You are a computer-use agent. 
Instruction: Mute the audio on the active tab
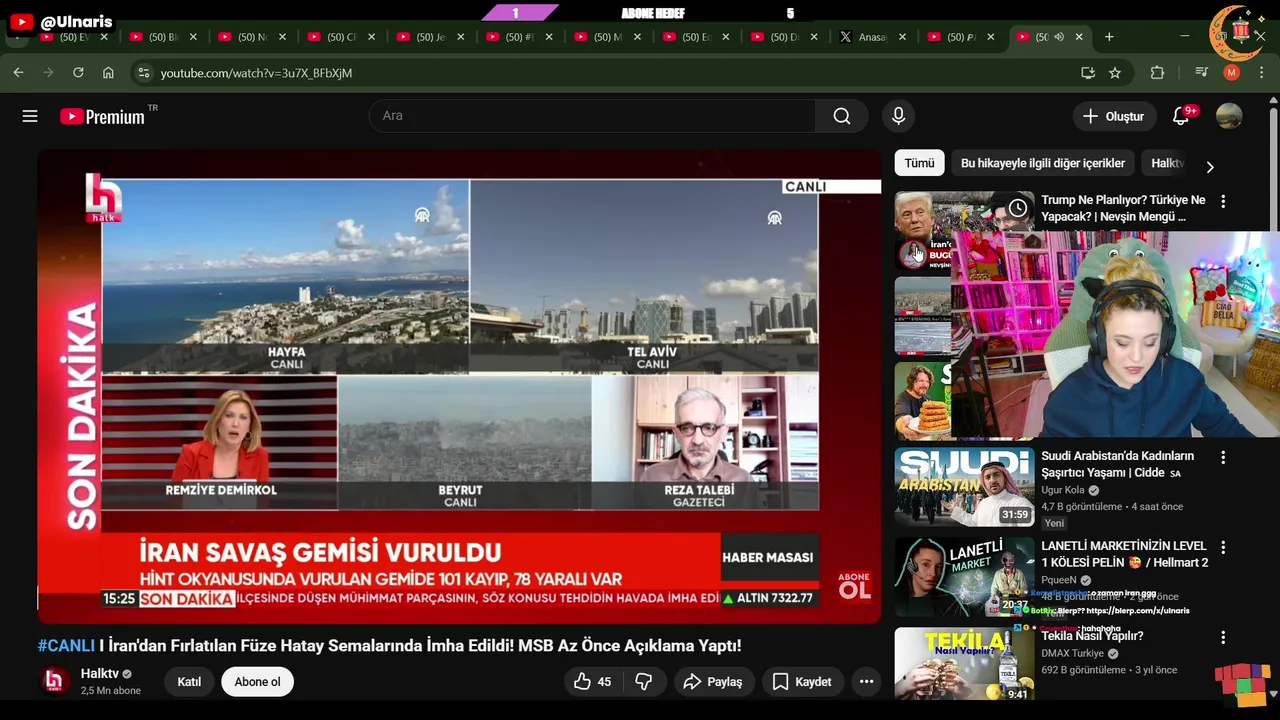click(x=1059, y=37)
